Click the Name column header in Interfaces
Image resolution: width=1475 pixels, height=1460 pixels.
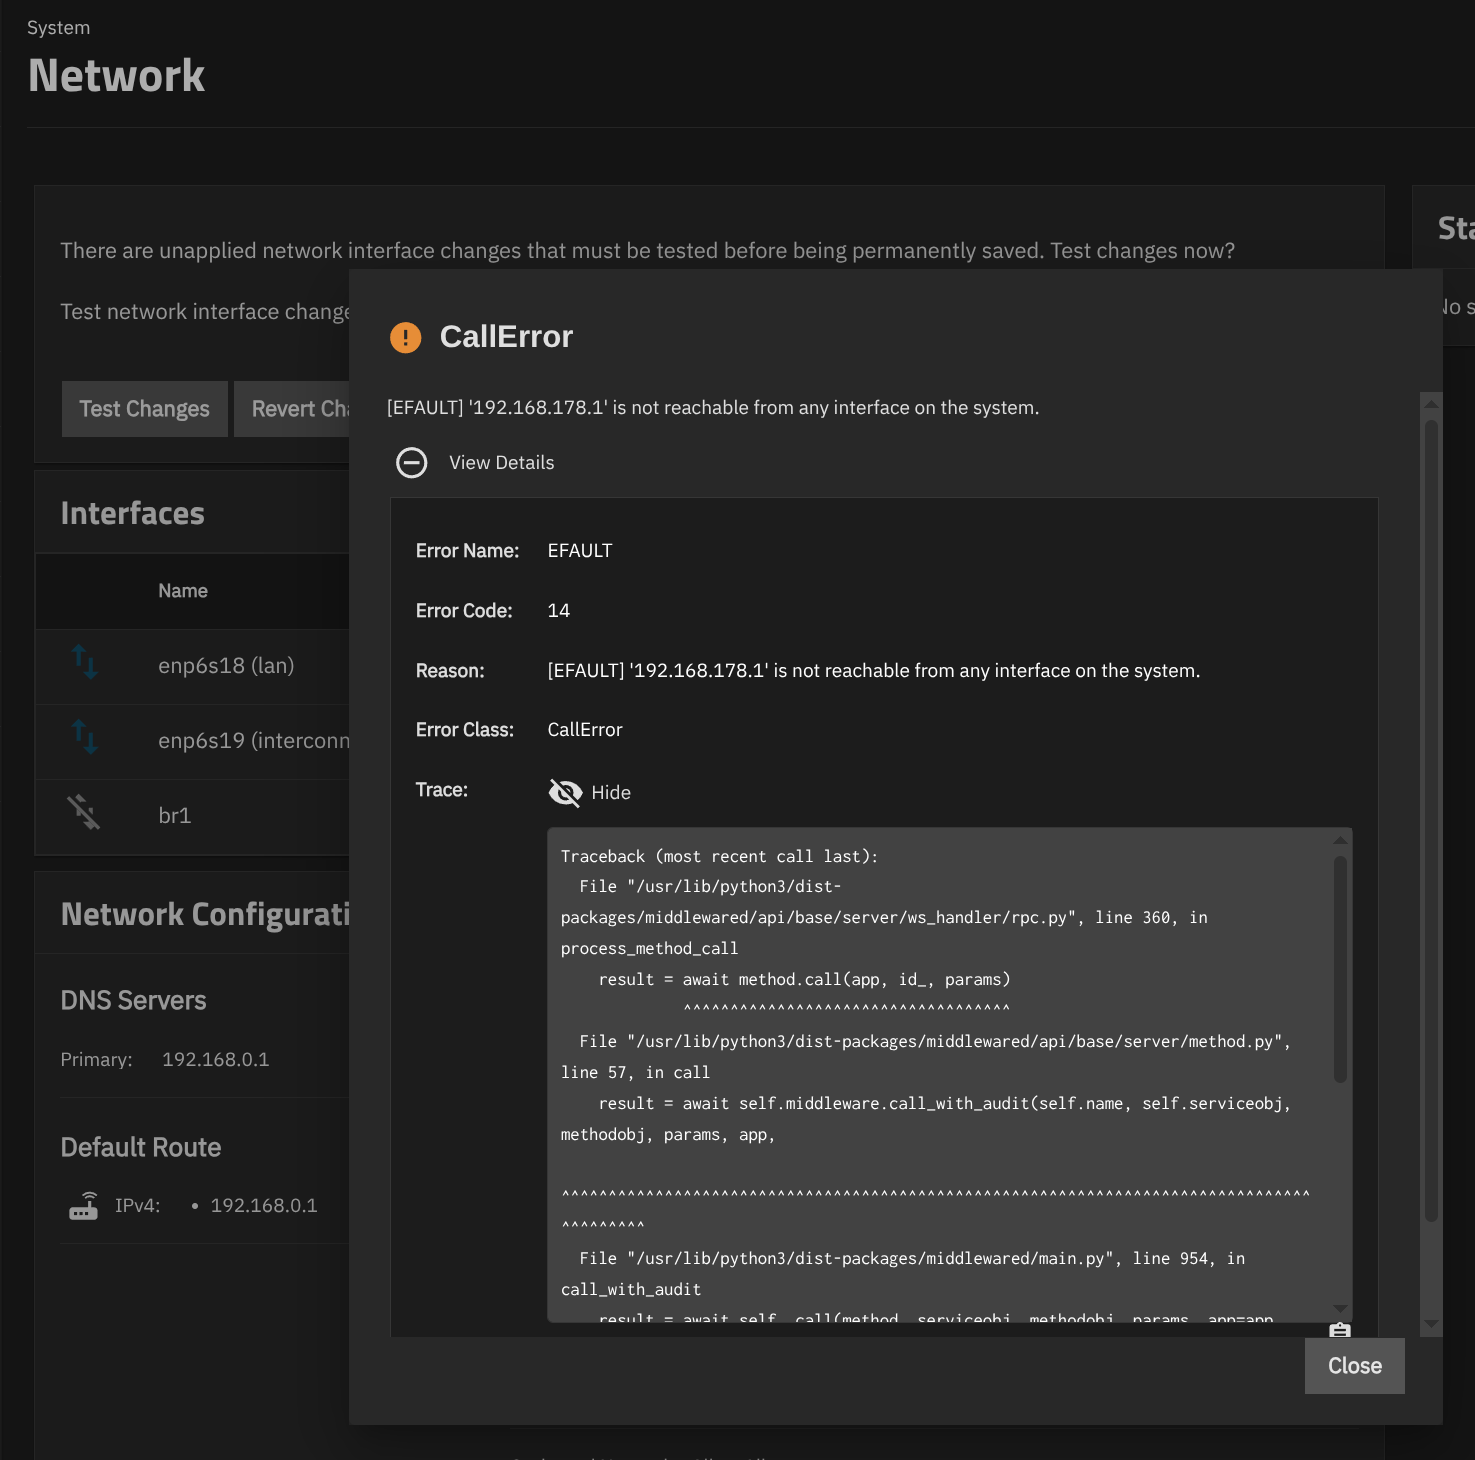(x=183, y=591)
